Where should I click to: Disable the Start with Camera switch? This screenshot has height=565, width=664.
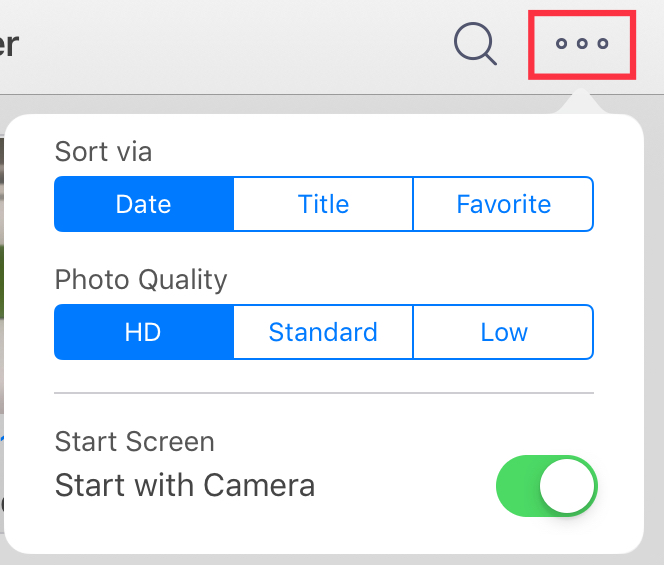[x=547, y=486]
